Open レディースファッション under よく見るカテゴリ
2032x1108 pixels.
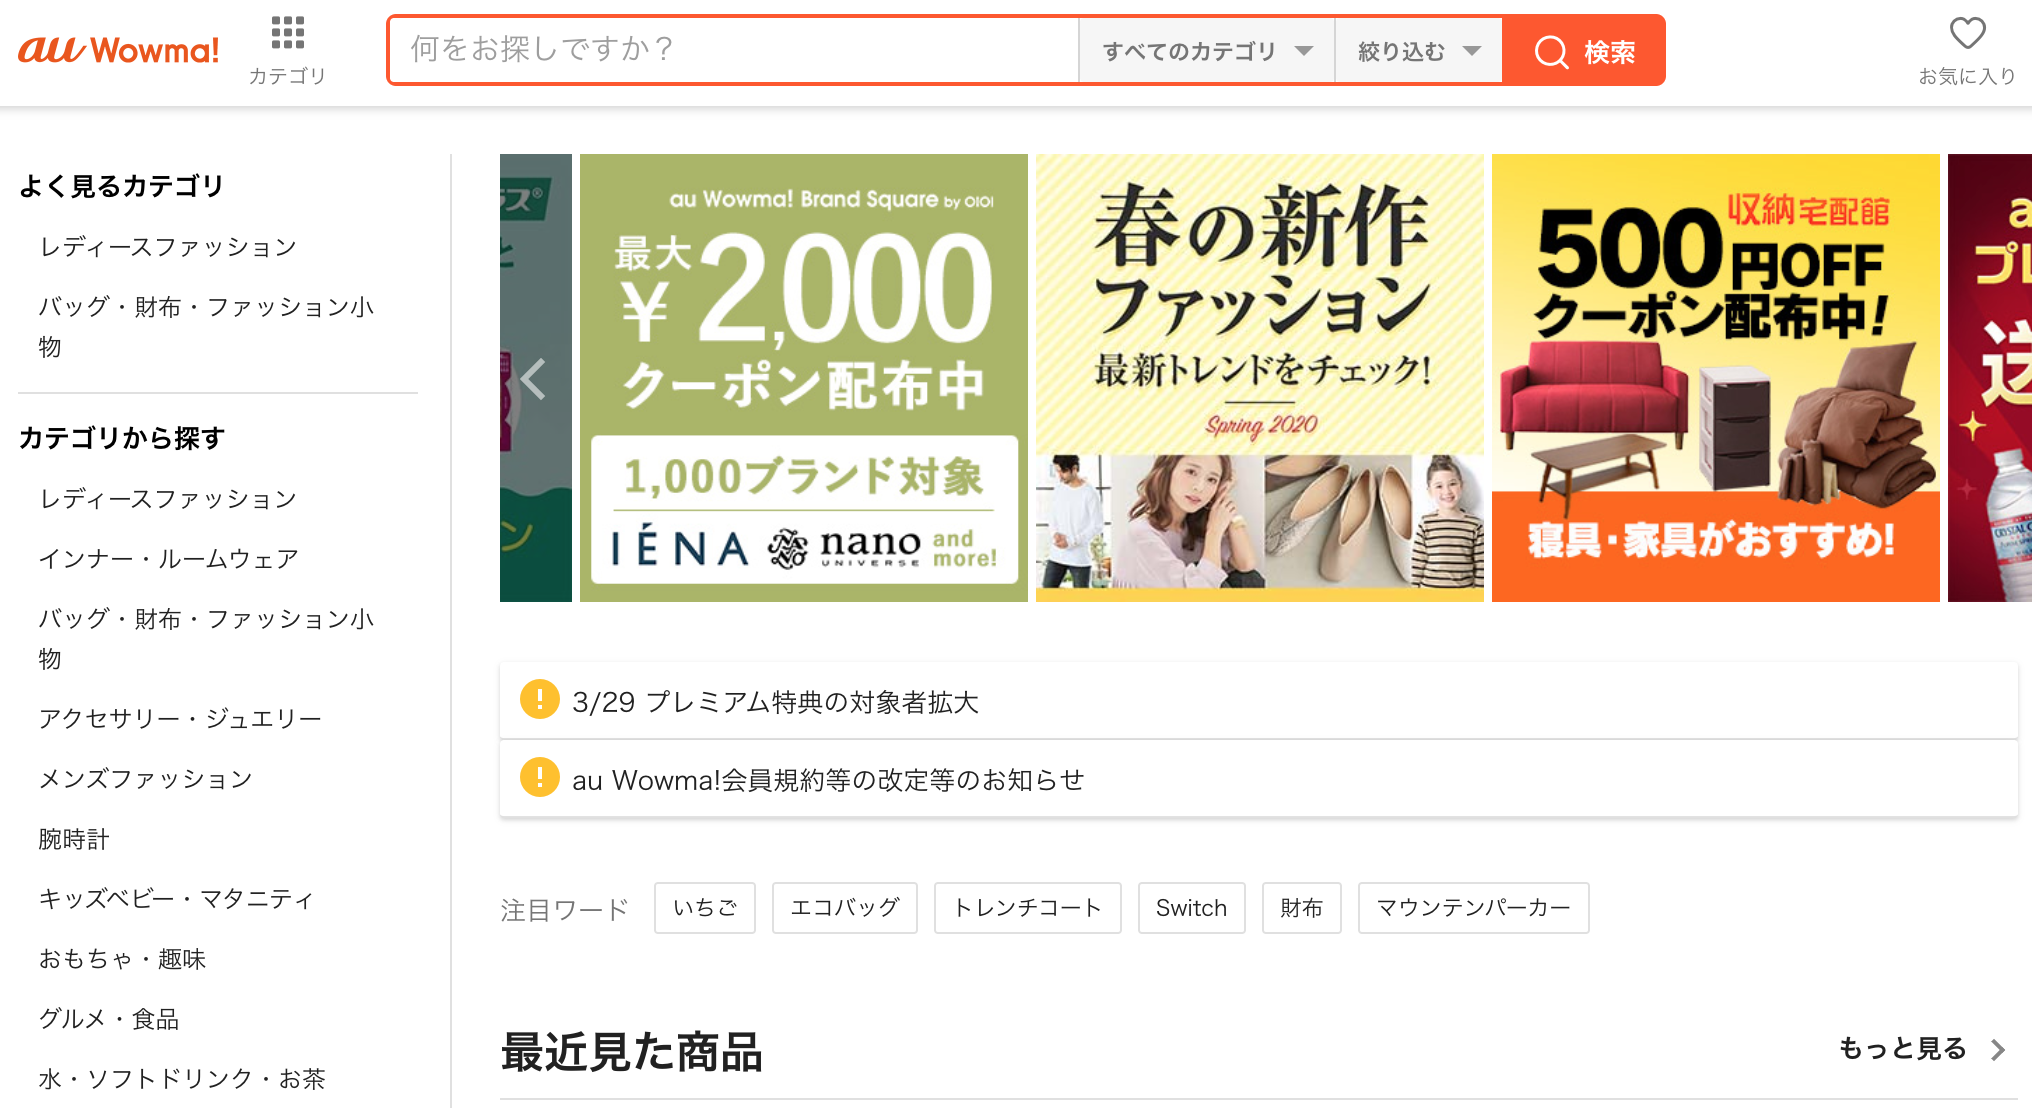pos(168,247)
